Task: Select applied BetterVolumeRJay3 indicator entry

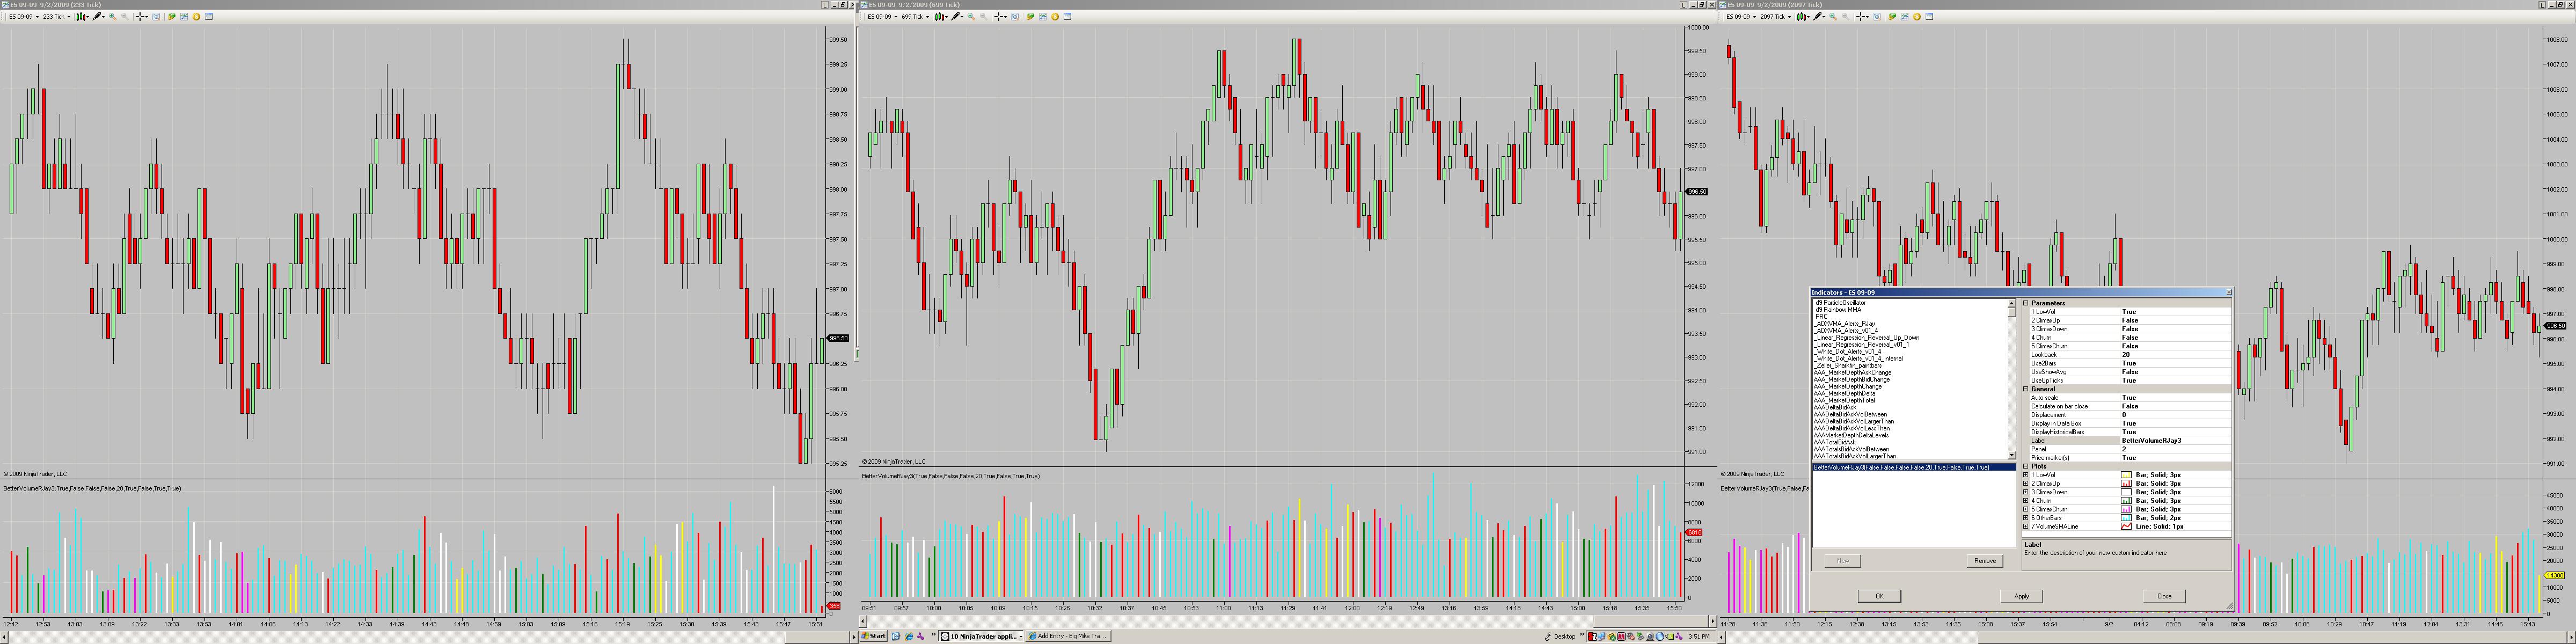Action: [x=1914, y=467]
